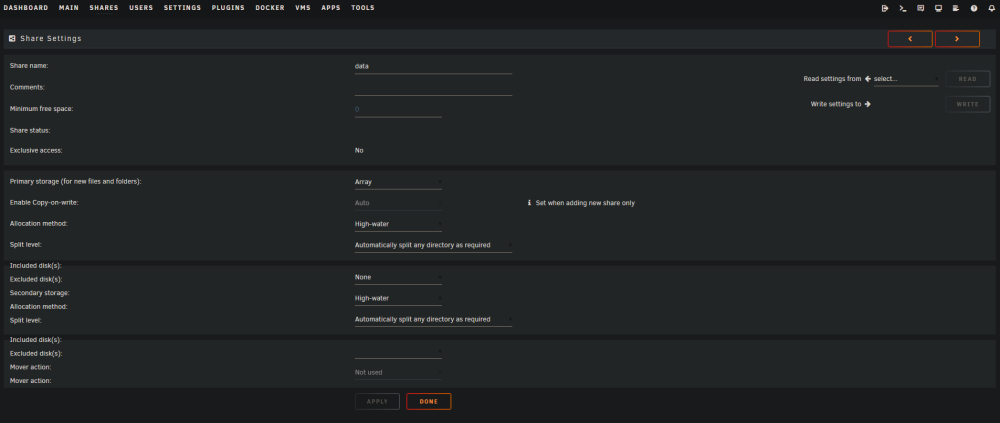Screen dimensions: 1000x423
Task: Open the terminal icon
Action: (x=902, y=8)
